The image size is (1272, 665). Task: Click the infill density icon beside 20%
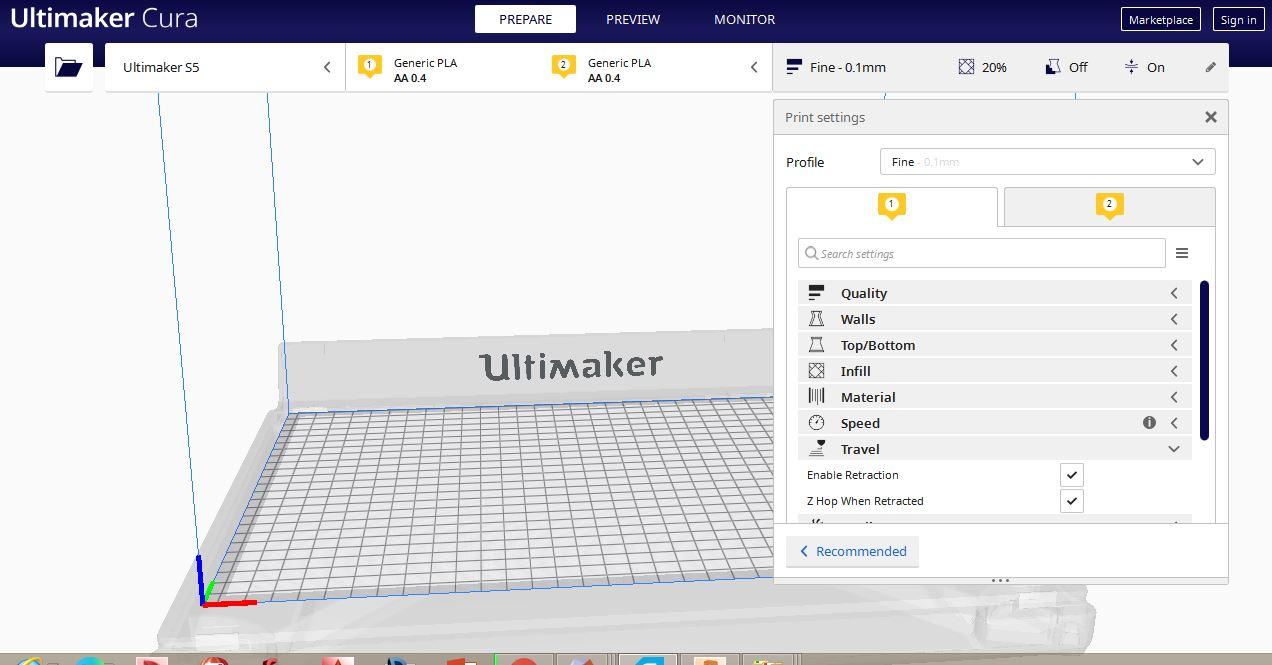point(966,67)
